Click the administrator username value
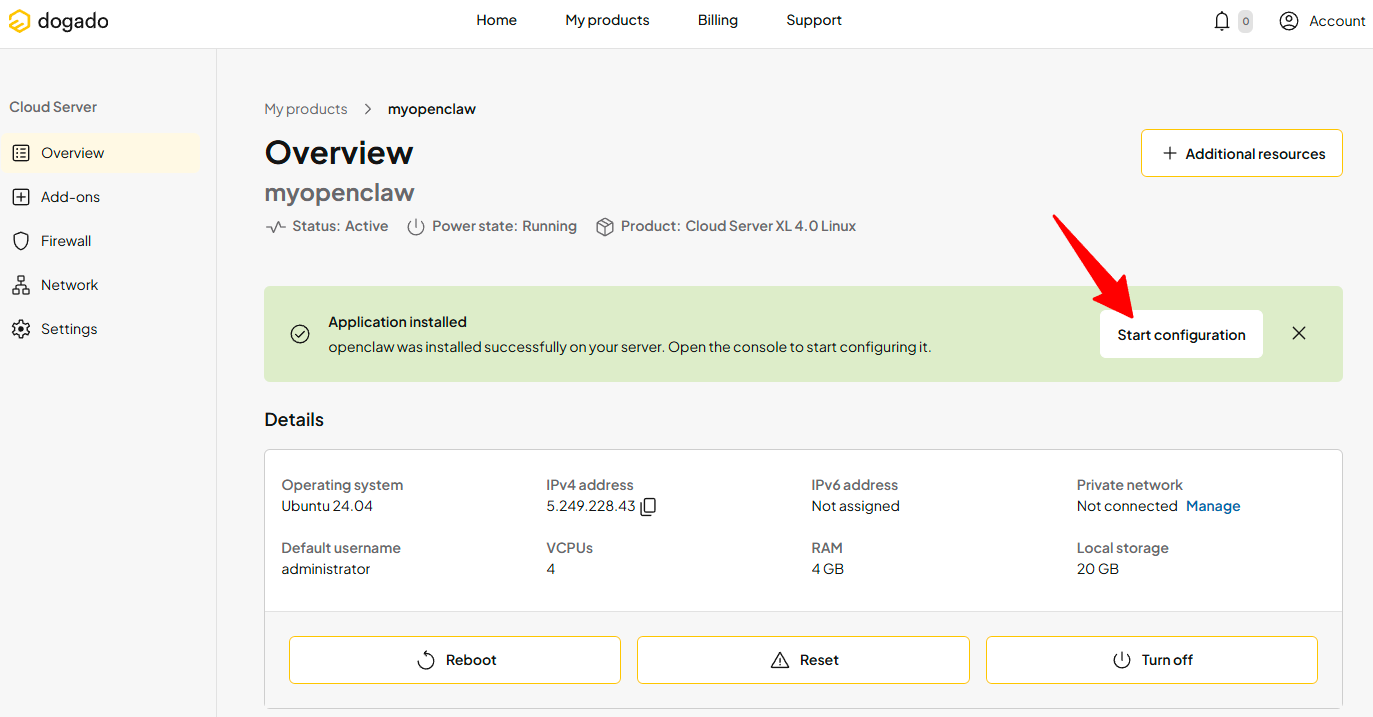The image size is (1373, 717). click(326, 569)
